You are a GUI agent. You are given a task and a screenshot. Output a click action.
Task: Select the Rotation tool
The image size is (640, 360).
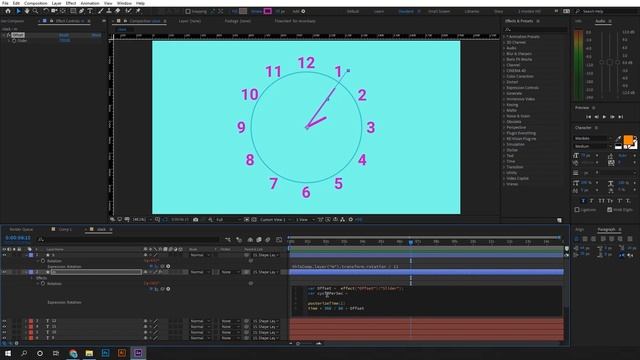point(46,11)
